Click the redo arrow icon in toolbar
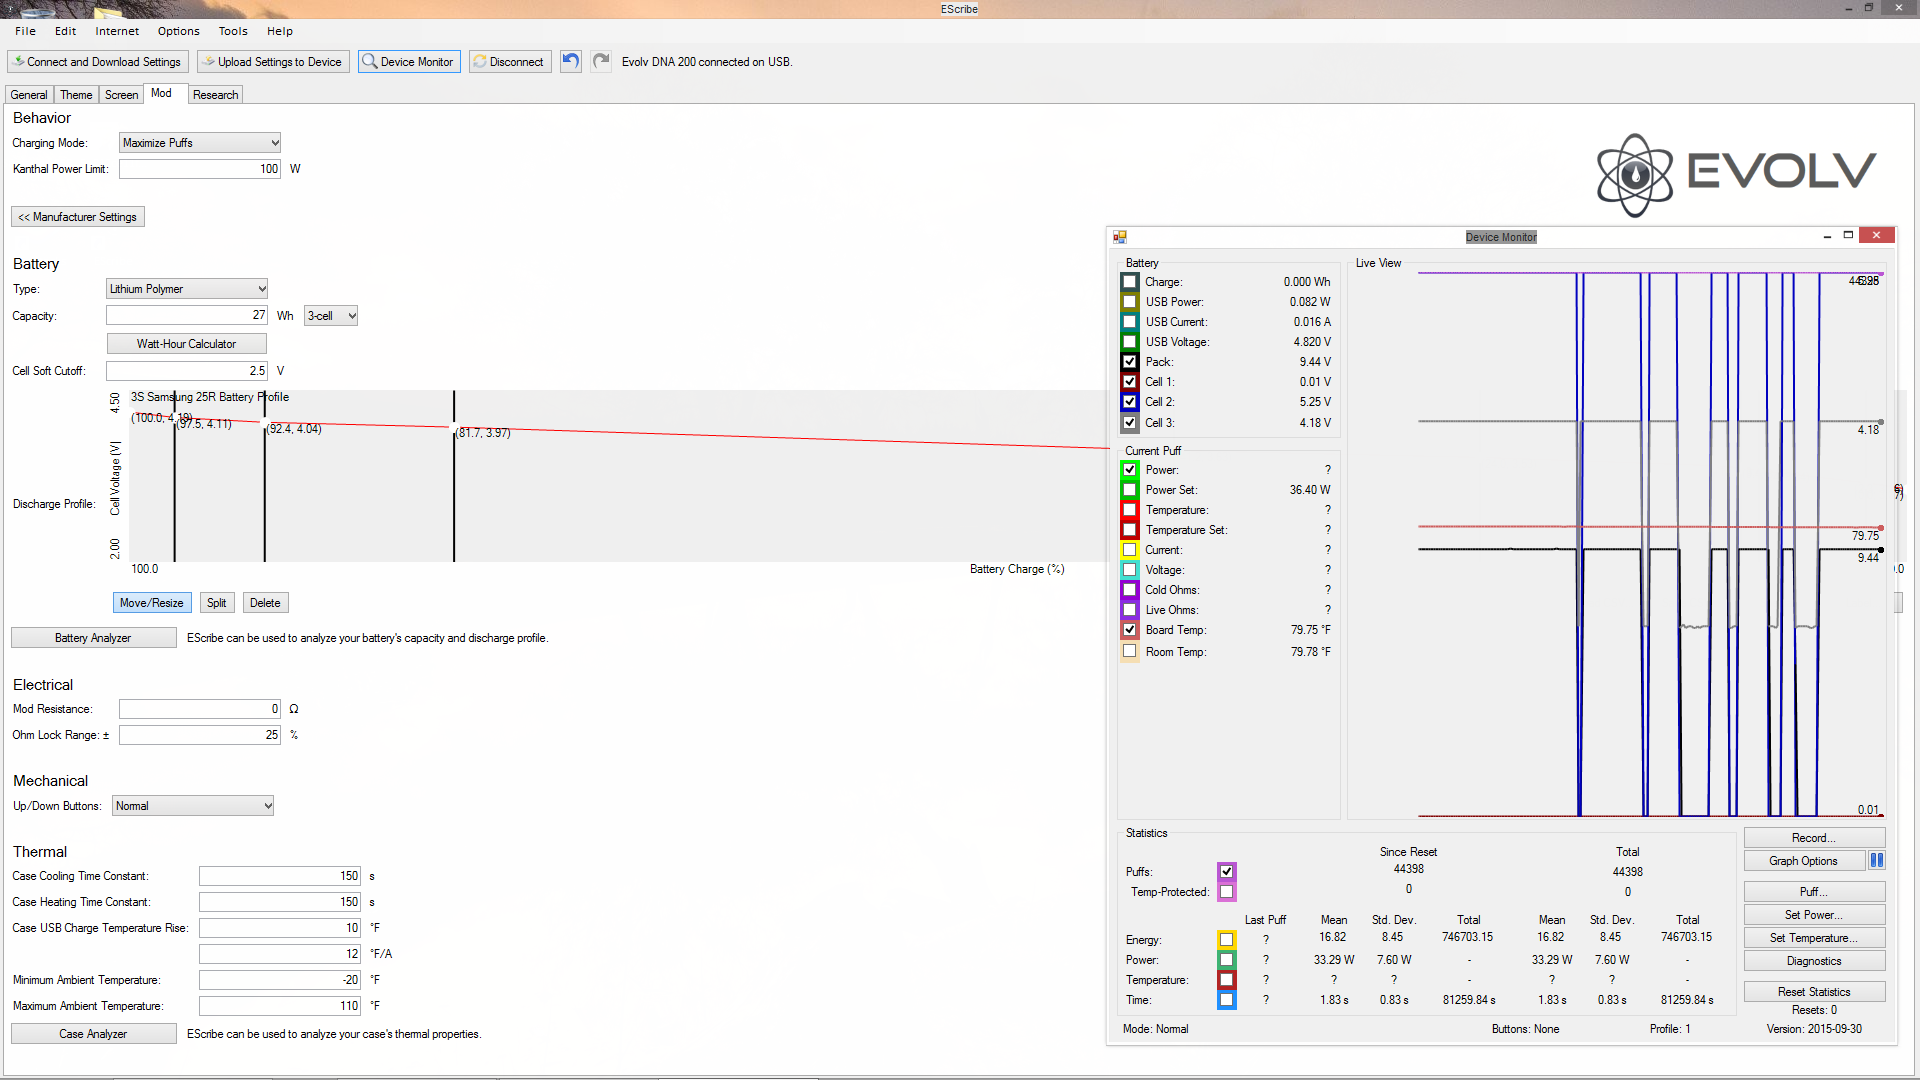 [x=600, y=61]
